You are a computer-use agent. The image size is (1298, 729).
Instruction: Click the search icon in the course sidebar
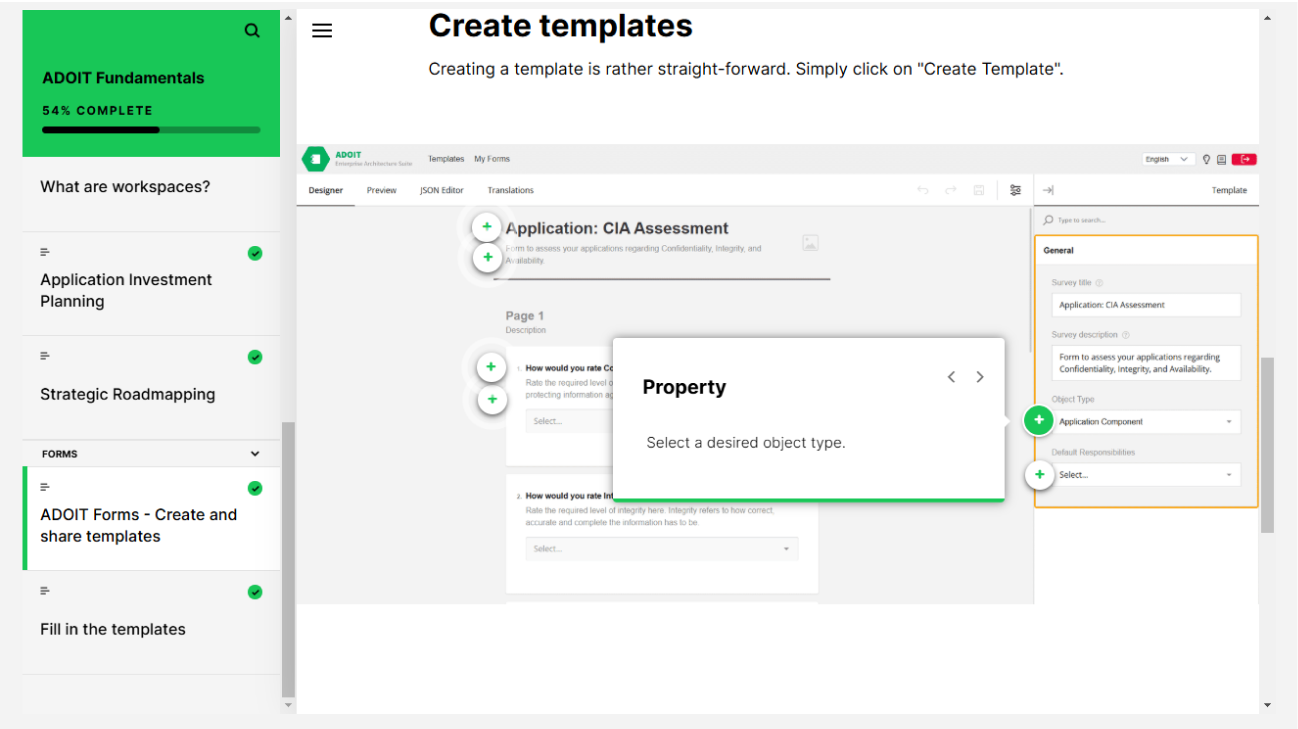[252, 31]
